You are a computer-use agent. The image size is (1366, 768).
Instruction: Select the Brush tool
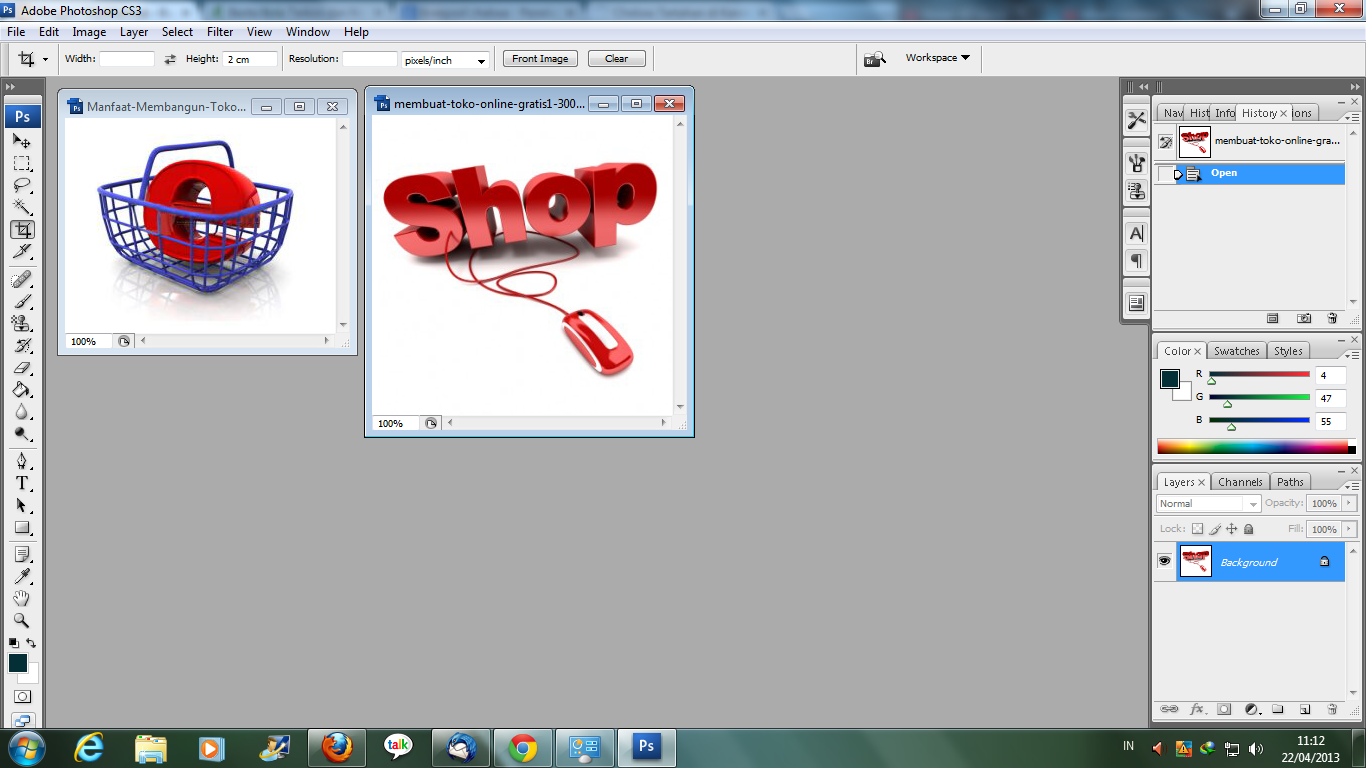[21, 301]
